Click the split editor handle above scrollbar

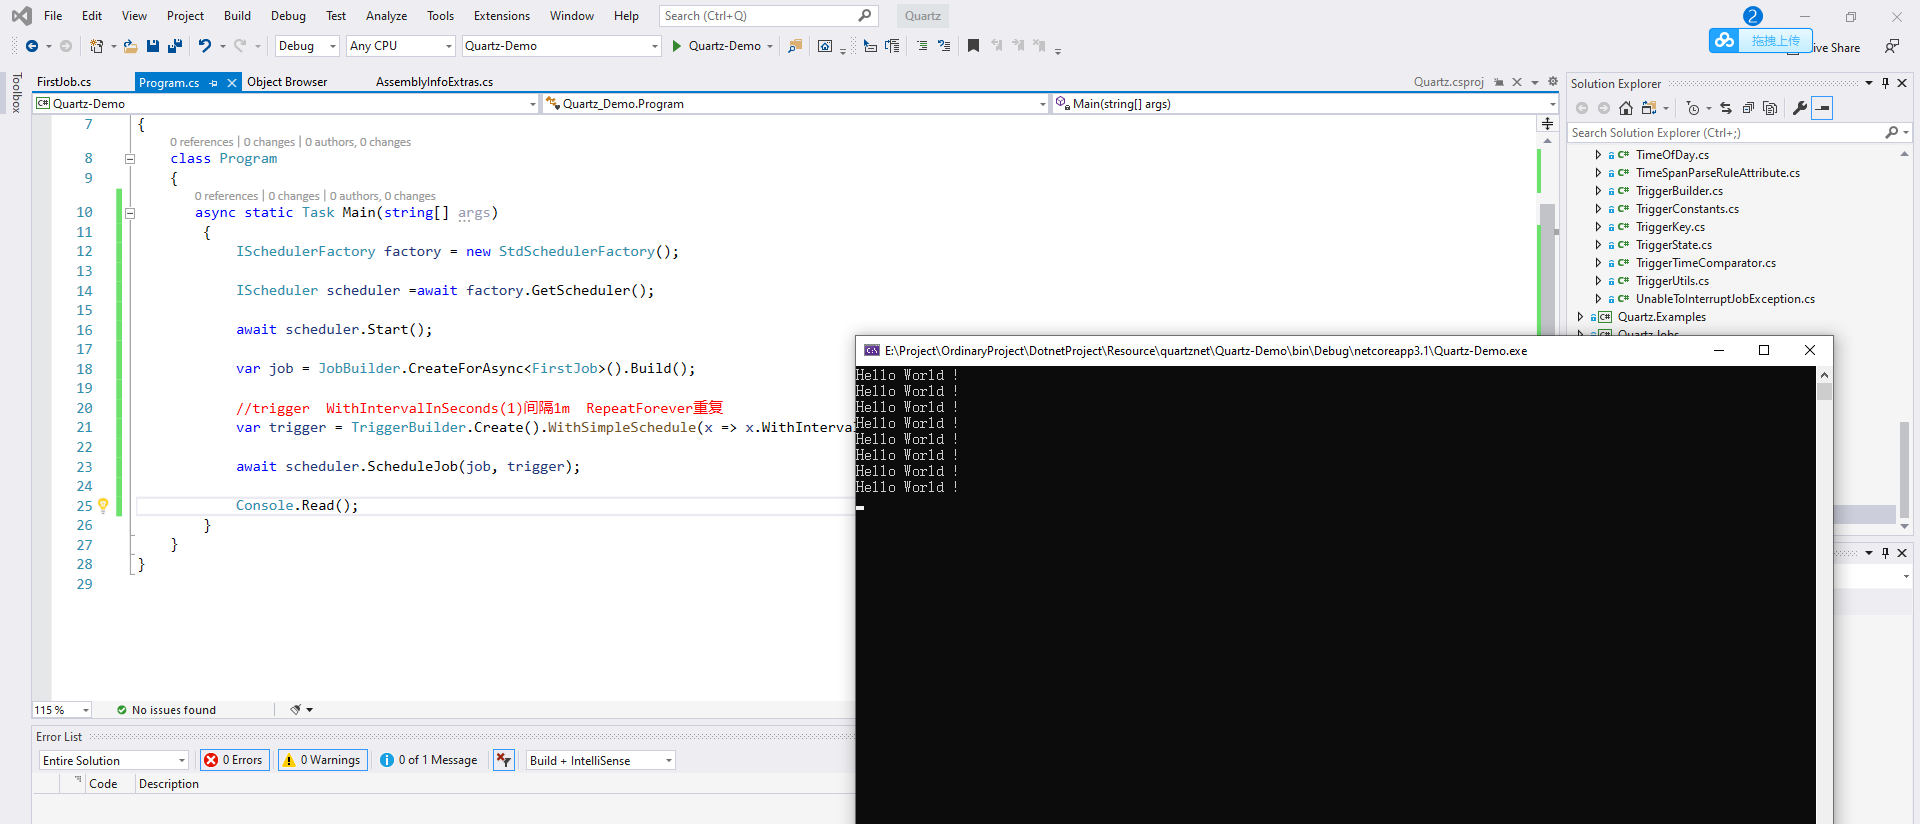click(1547, 124)
